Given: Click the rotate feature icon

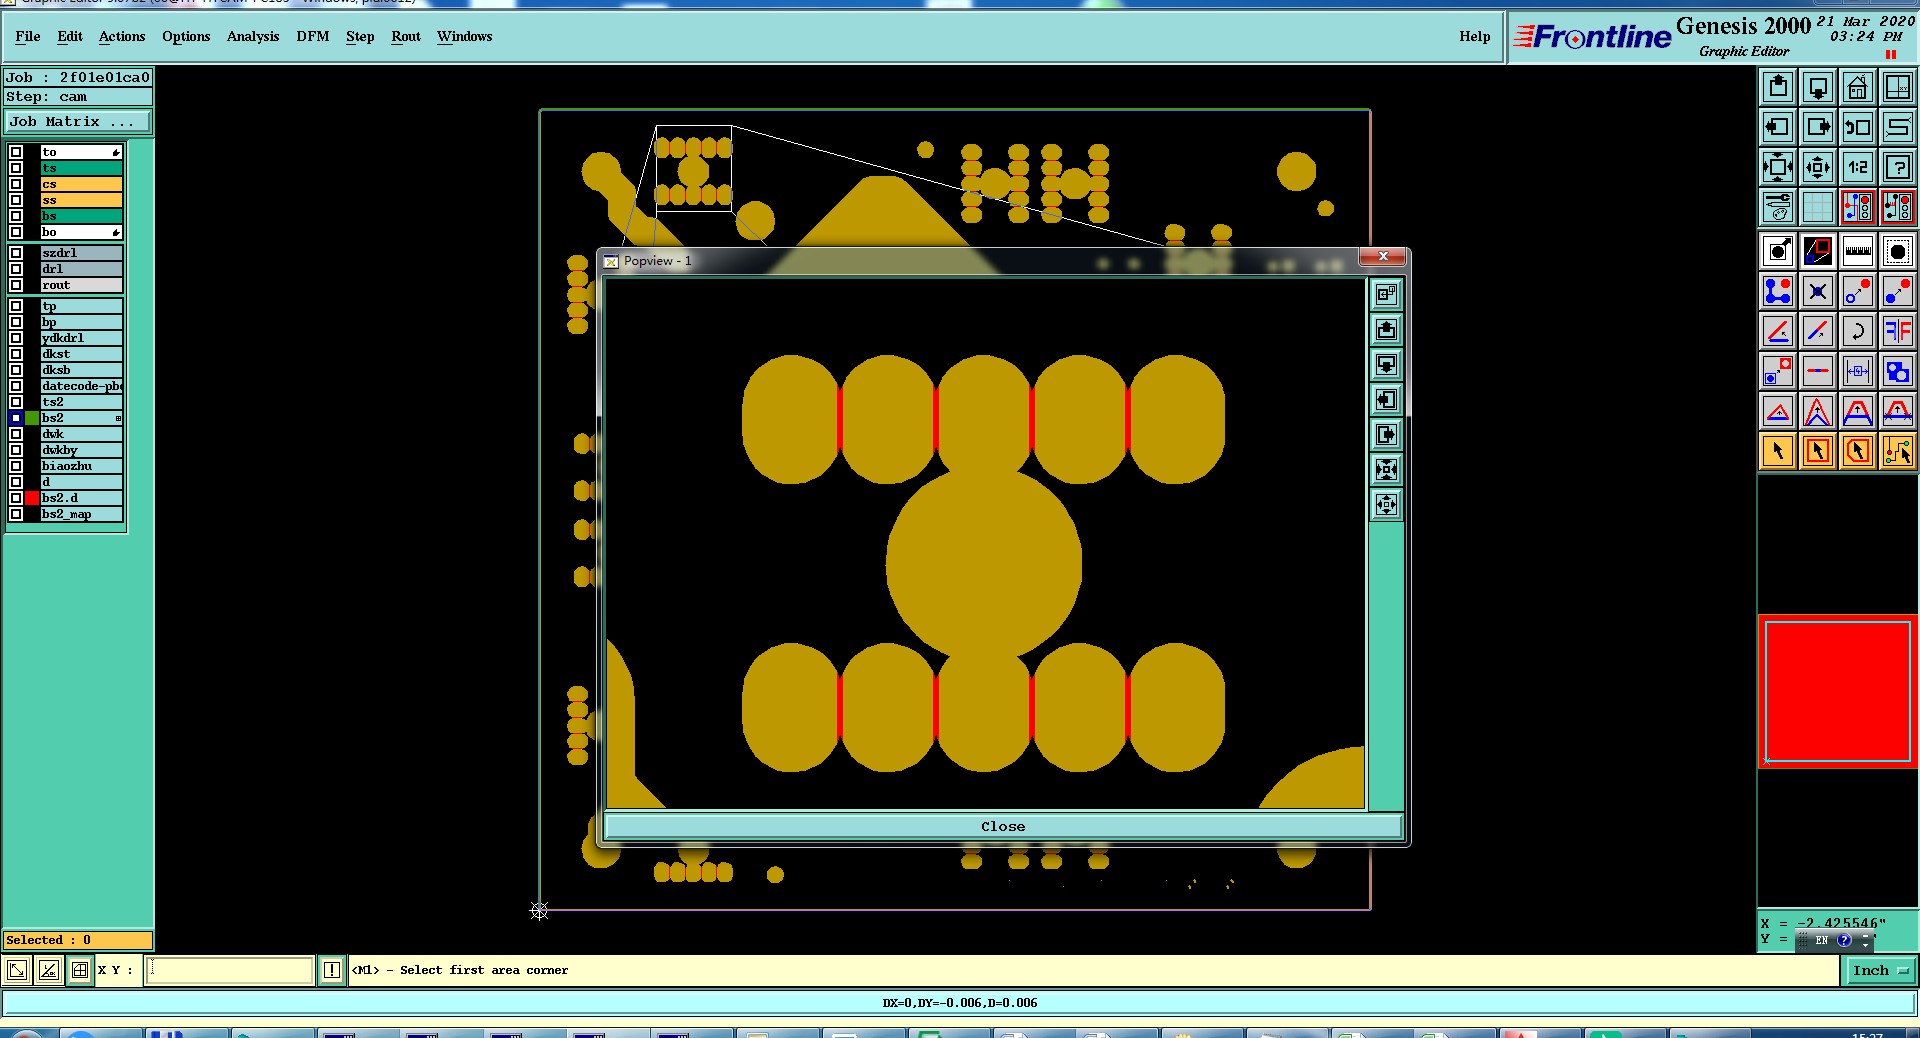Looking at the screenshot, I should point(1858,331).
